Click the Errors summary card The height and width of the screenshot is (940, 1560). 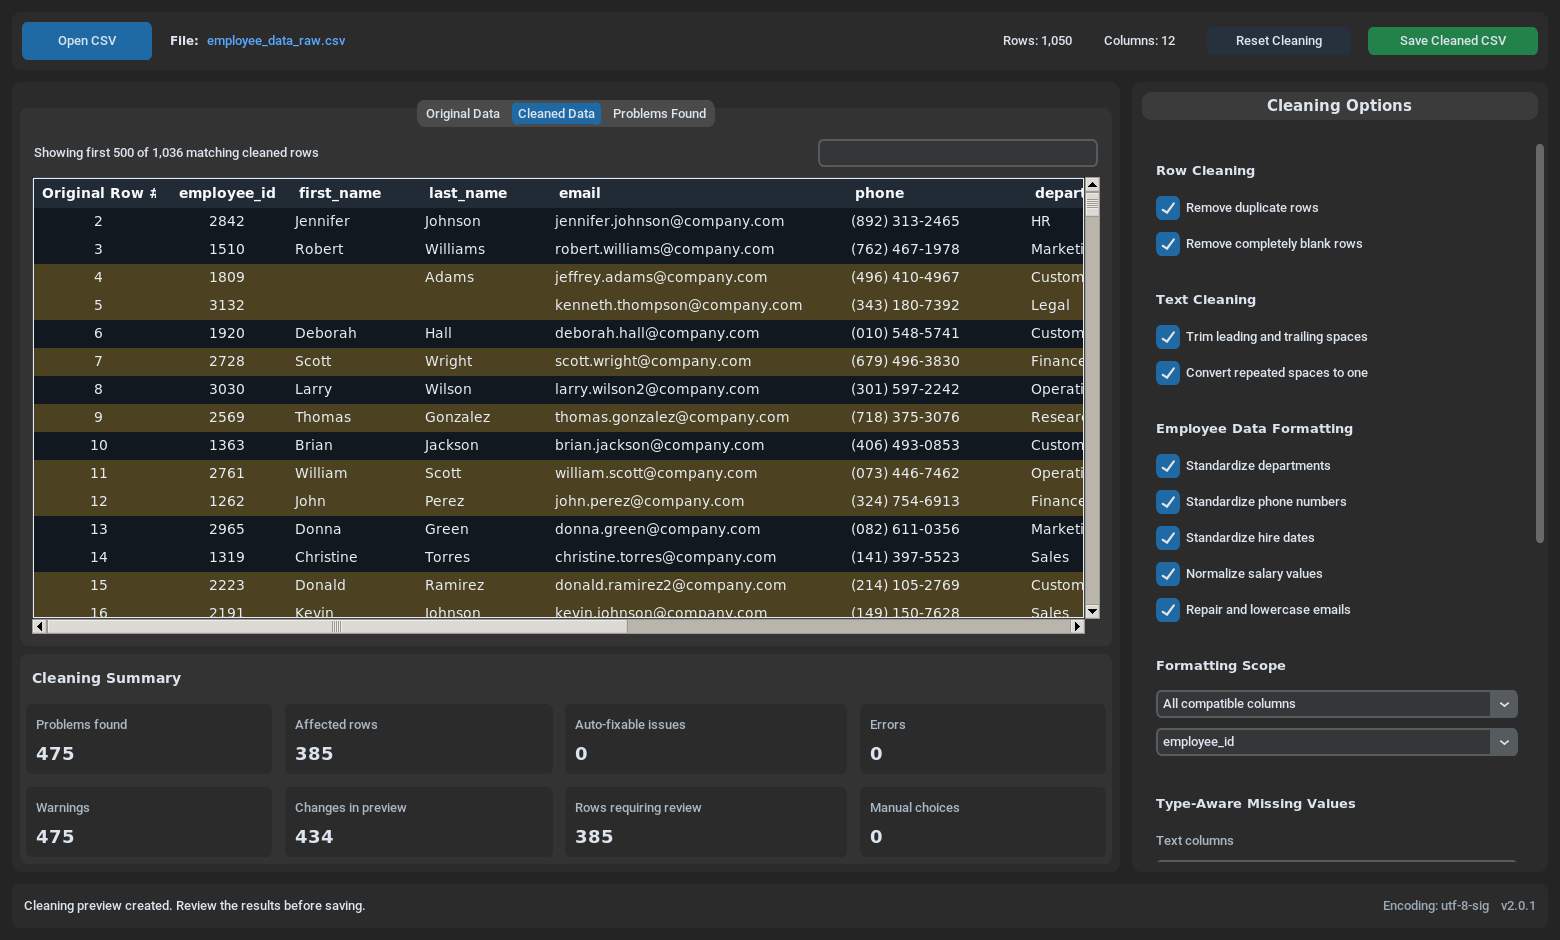[983, 739]
